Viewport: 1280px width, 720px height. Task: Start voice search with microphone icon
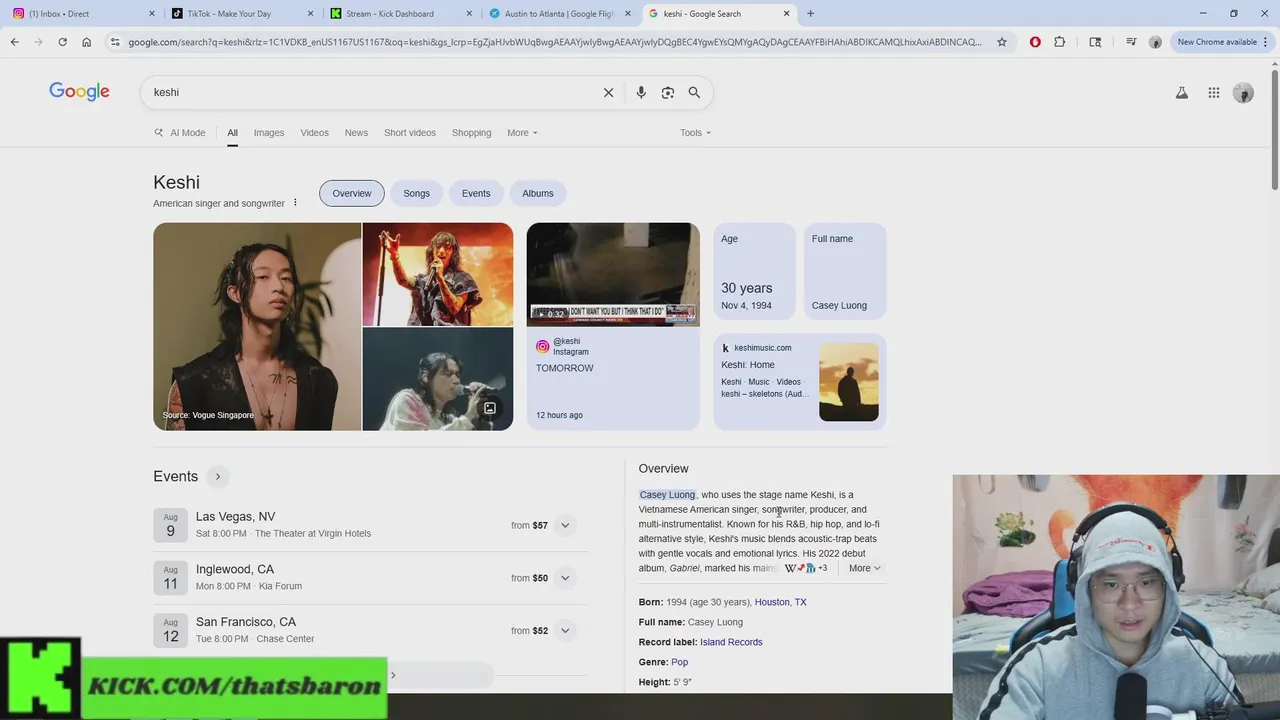coord(641,92)
